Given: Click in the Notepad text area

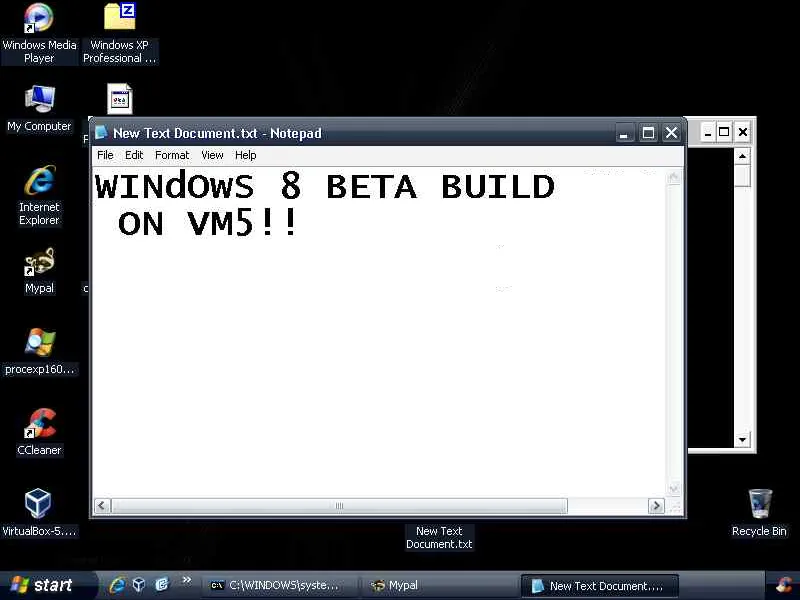Looking at the screenshot, I should point(380,332).
